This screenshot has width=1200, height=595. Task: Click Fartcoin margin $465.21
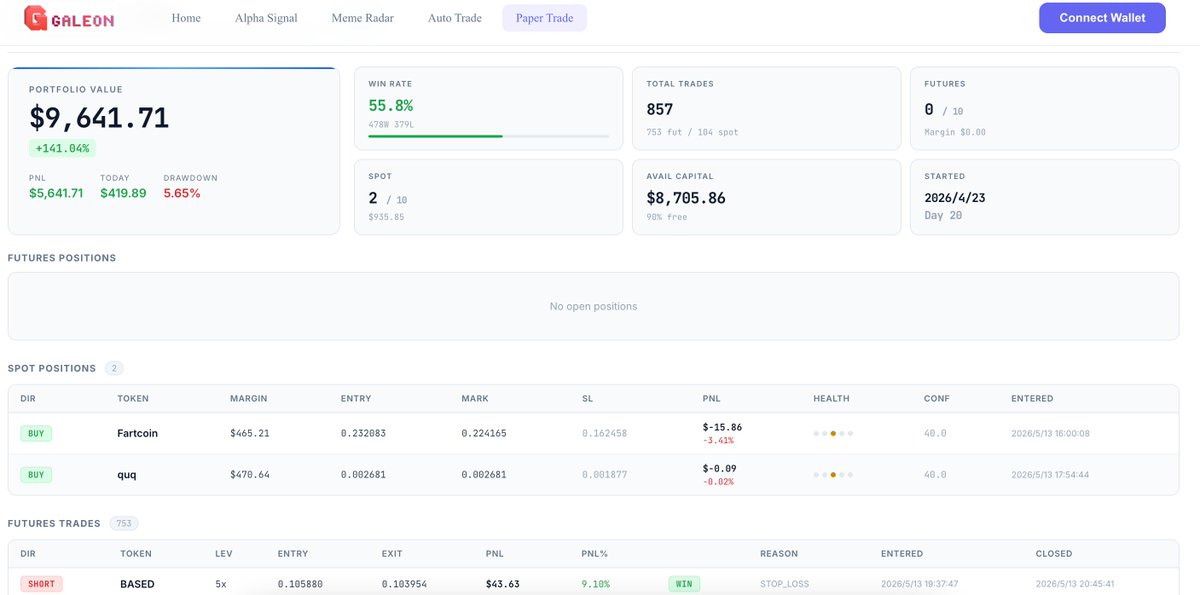click(250, 434)
